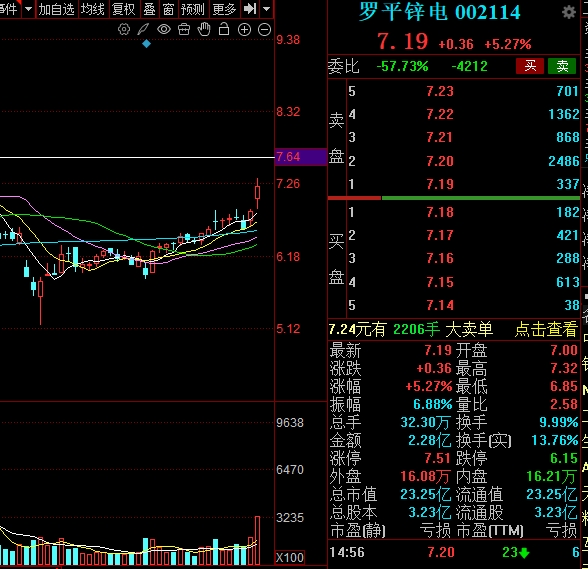The image size is (588, 569).
Task: Click the 跌停 price 6.15
Action: click(x=564, y=458)
